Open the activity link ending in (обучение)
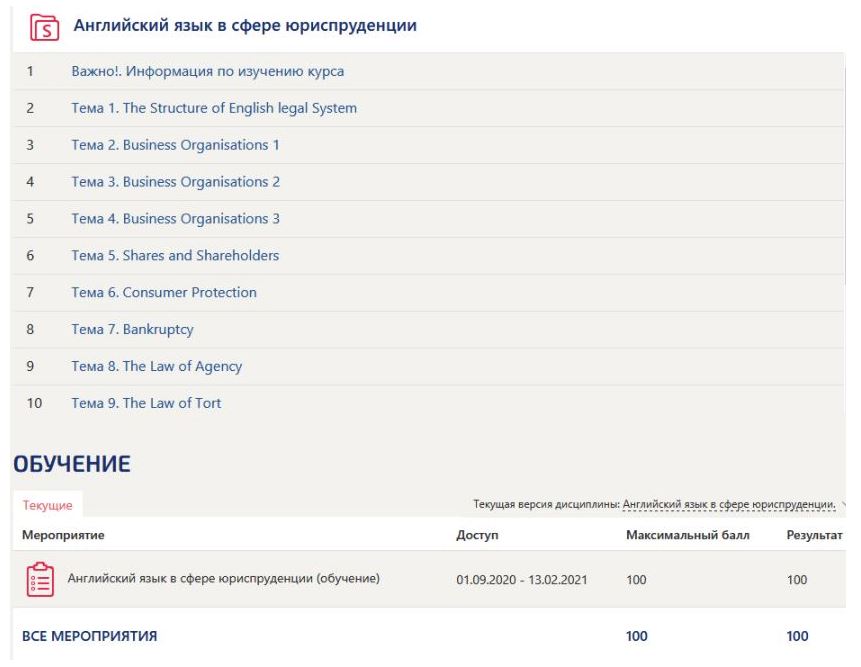 click(x=222, y=577)
